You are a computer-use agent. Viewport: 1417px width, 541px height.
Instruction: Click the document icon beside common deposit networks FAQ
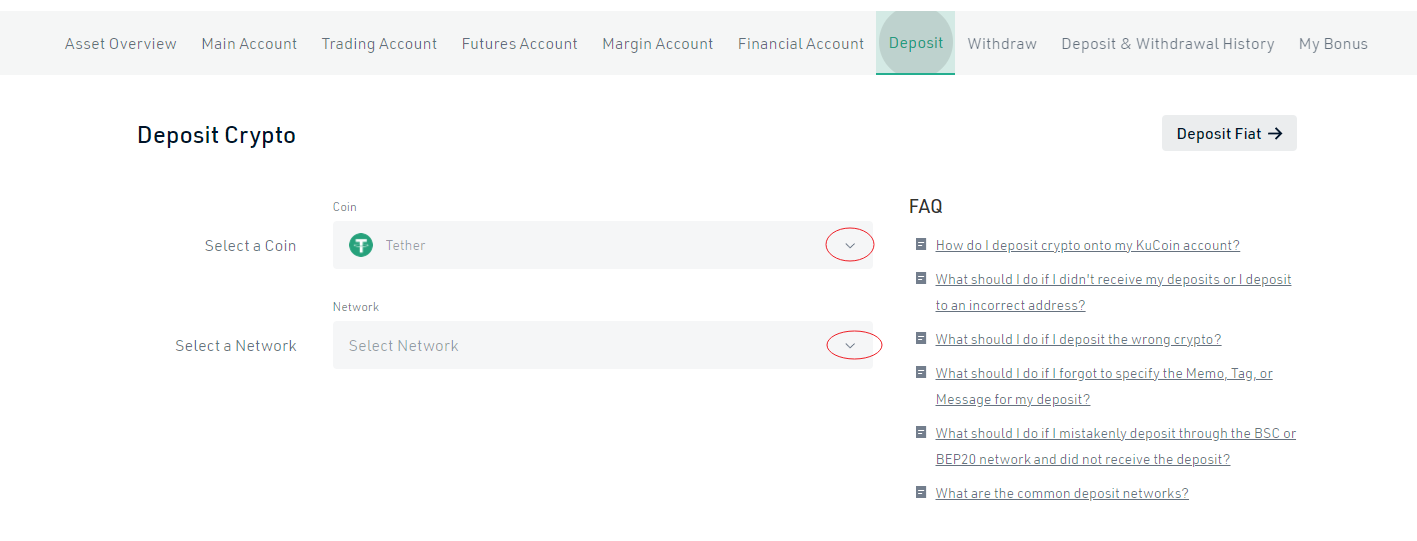(x=921, y=492)
